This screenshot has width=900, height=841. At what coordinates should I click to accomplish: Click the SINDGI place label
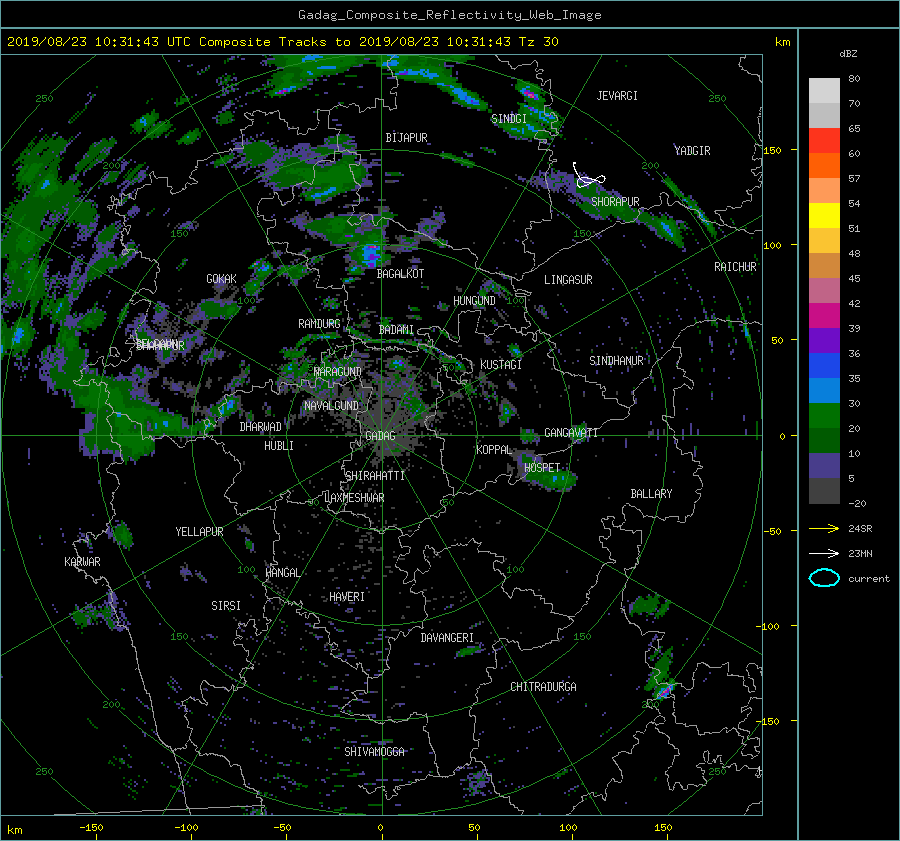(509, 119)
